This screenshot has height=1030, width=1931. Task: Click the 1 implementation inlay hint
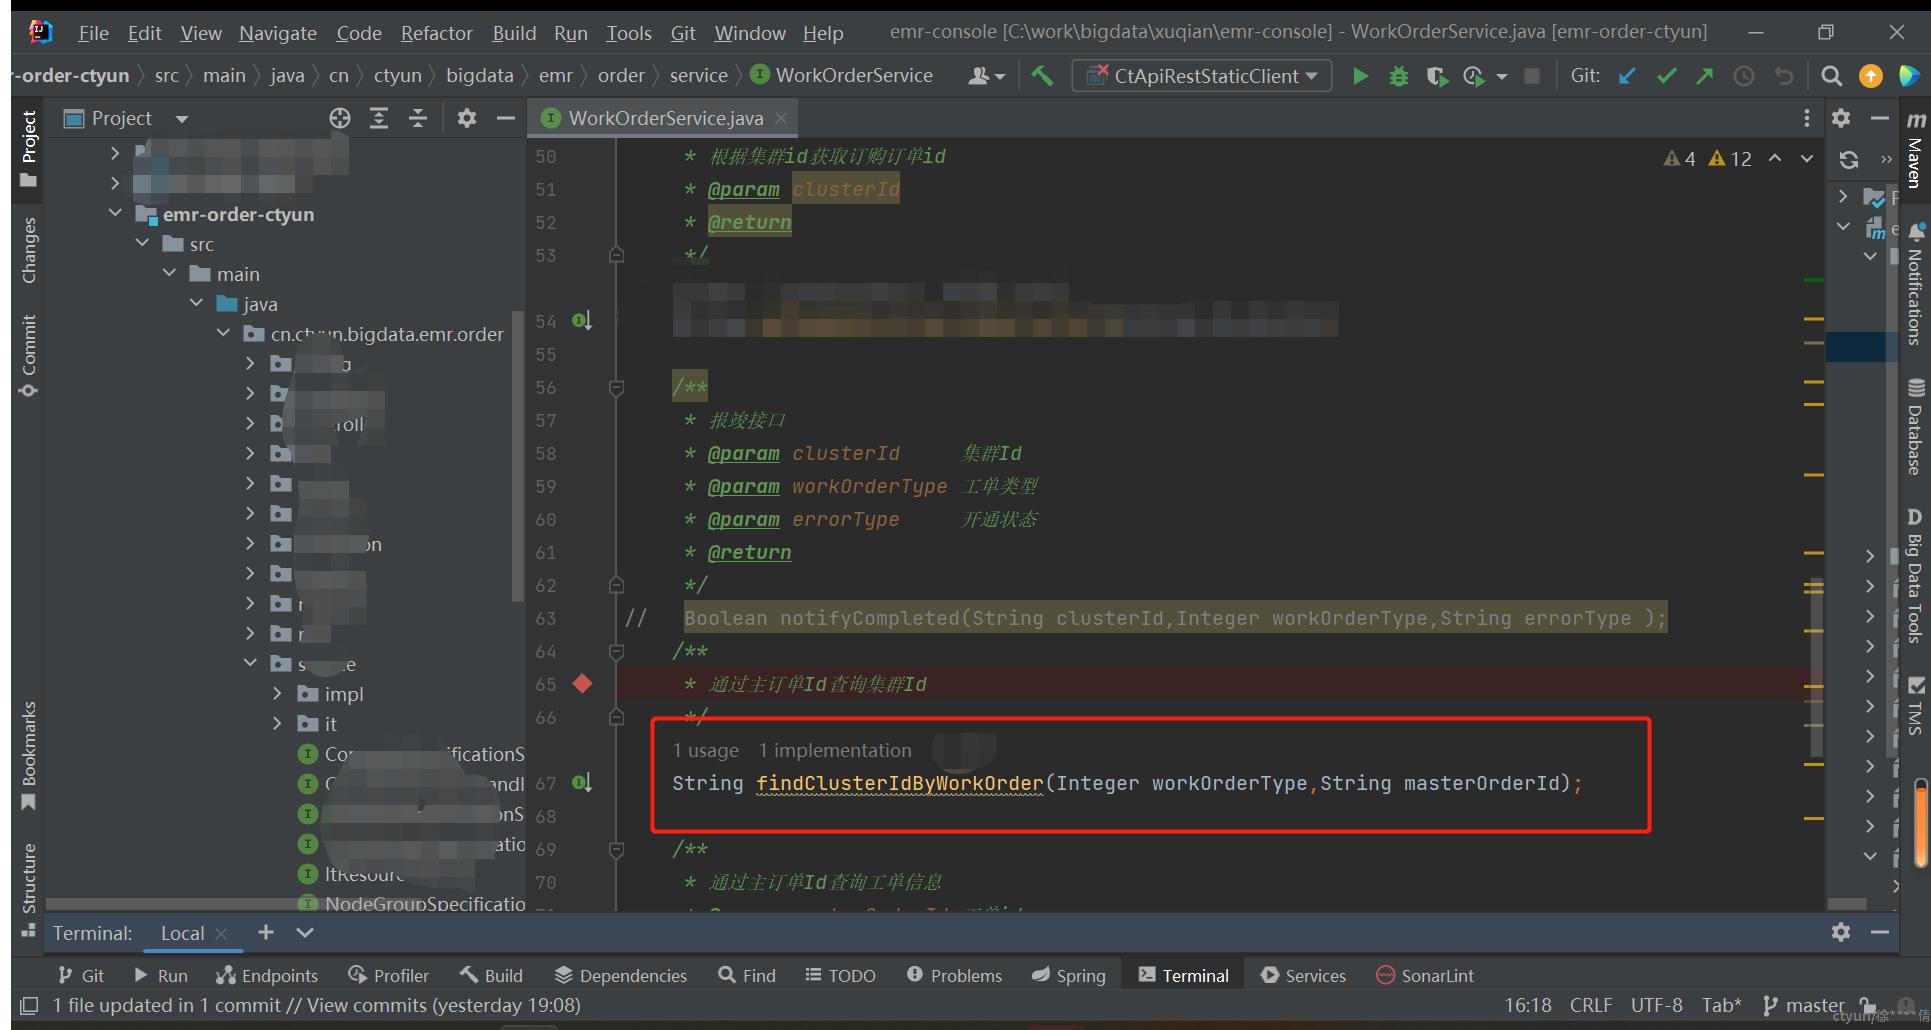click(x=835, y=750)
